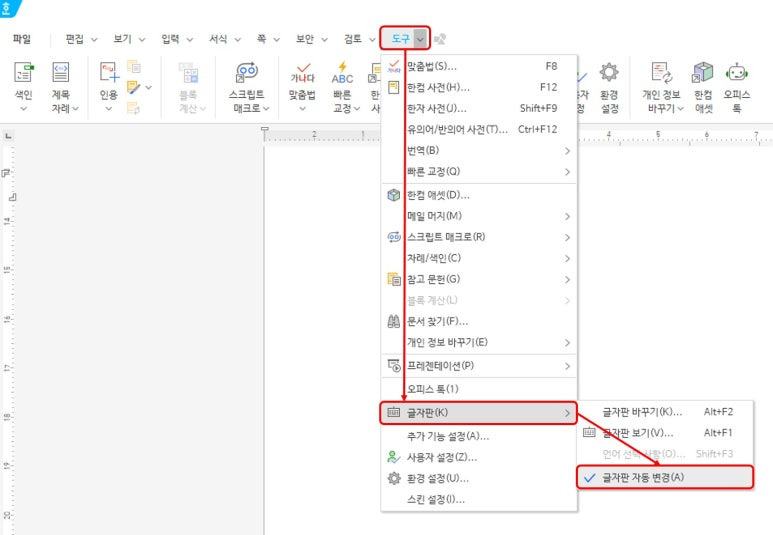Open the 참고 문헌(G) submenu
The image size is (773, 535).
point(479,279)
